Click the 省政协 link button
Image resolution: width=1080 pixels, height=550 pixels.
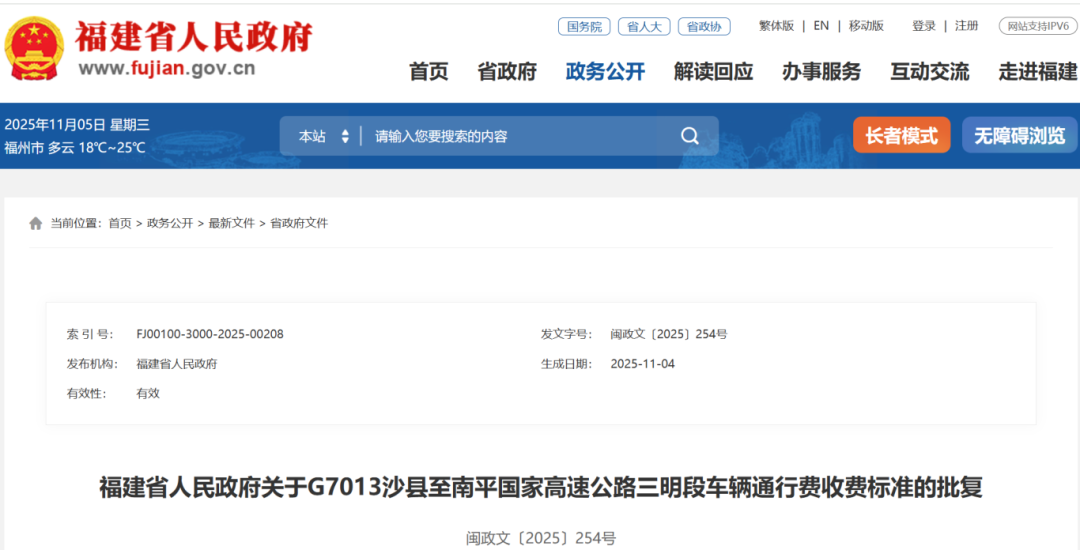[704, 26]
